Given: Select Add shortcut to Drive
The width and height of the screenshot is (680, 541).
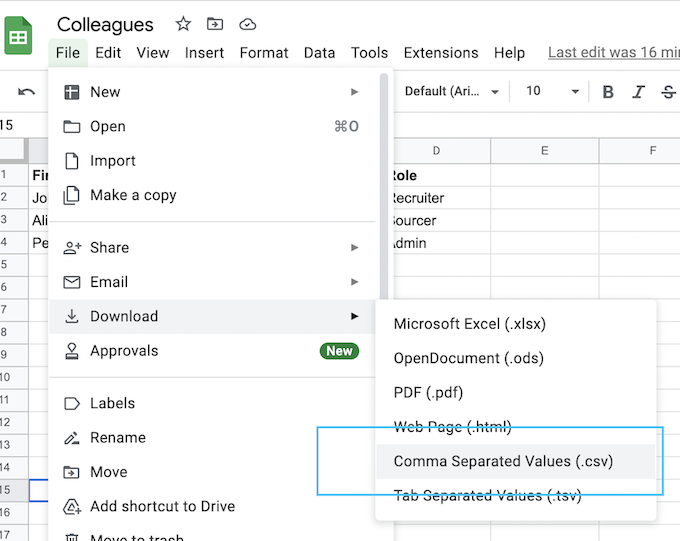Looking at the screenshot, I should [212, 506].
